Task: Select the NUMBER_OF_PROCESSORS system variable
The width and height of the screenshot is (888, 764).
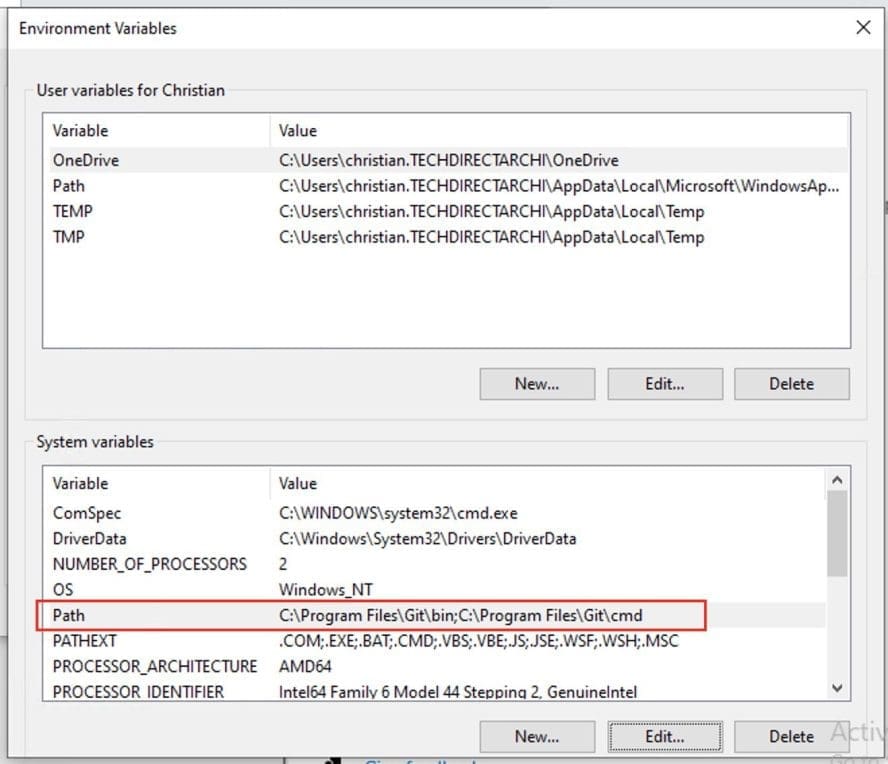Action: (x=149, y=564)
